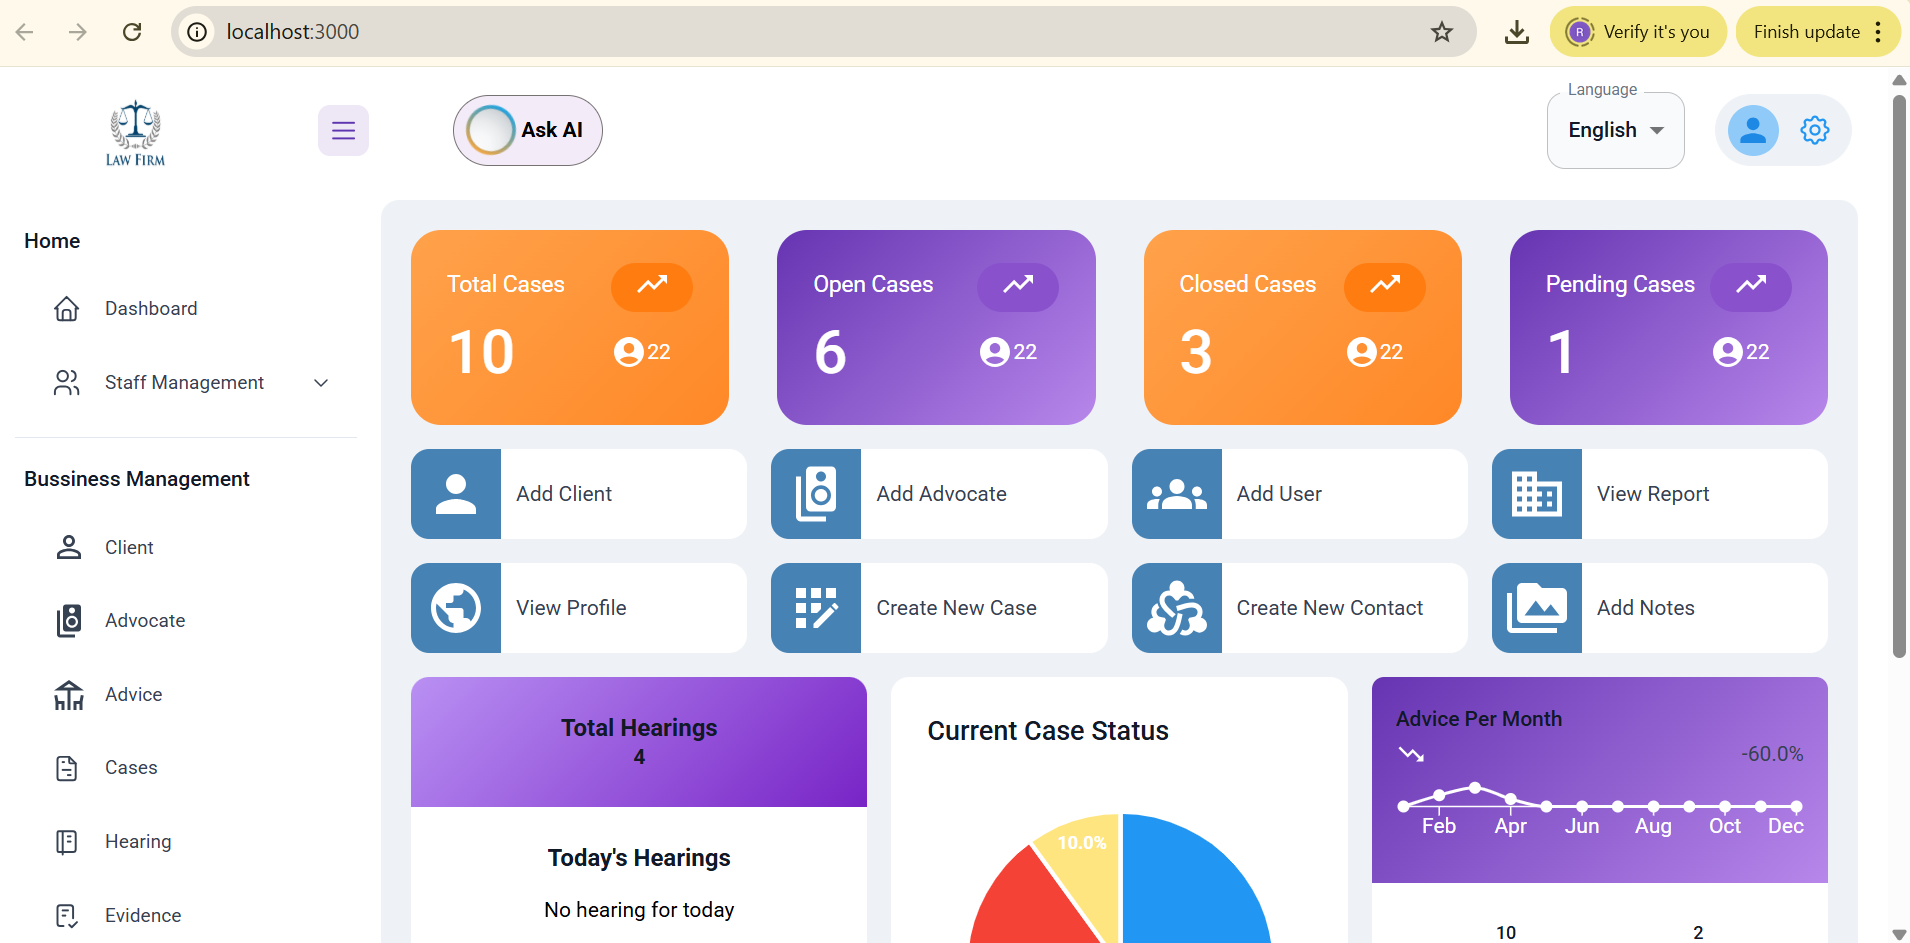
Task: Go to Dashboard in the sidebar
Action: click(x=151, y=309)
